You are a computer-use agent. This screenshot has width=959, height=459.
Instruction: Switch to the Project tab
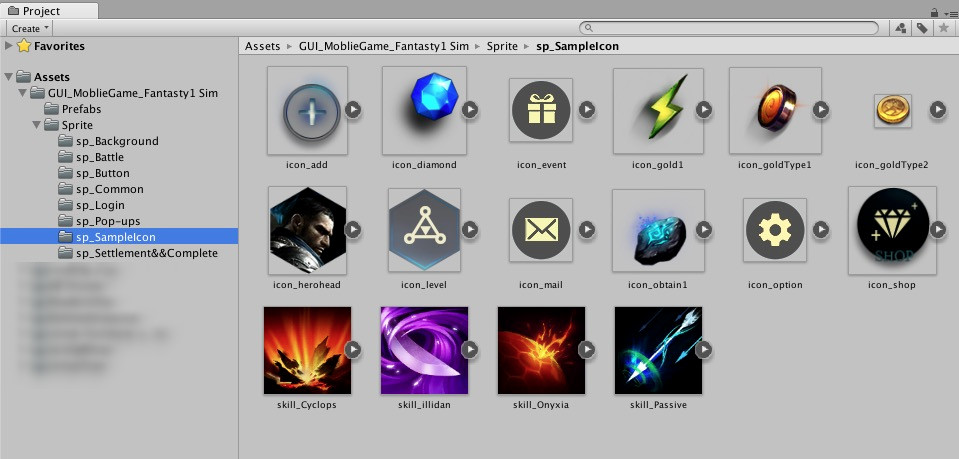(49, 10)
